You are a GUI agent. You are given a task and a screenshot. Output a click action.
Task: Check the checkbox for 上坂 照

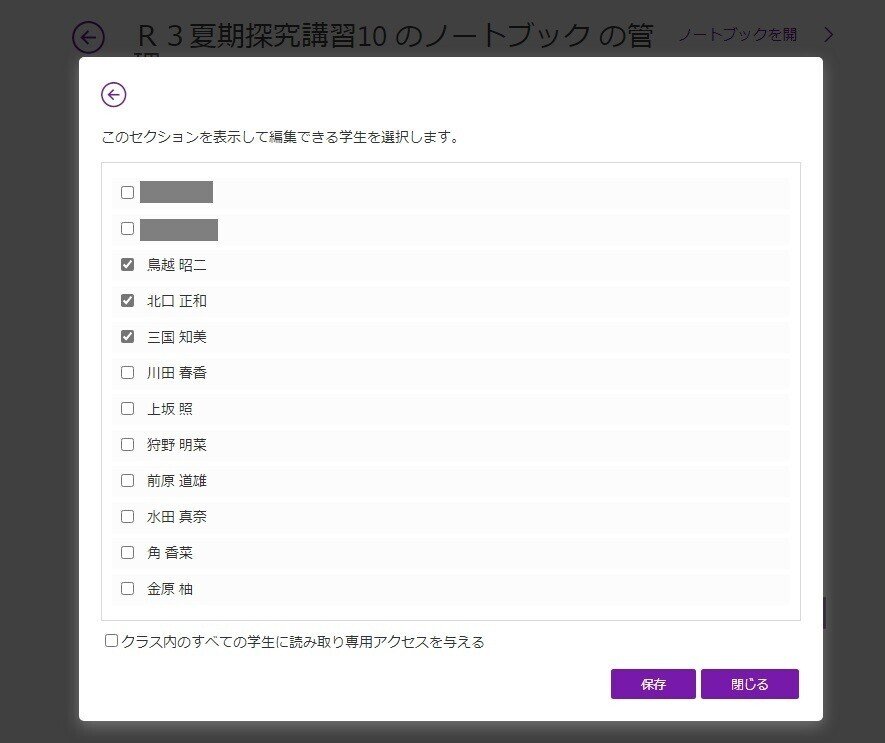127,408
